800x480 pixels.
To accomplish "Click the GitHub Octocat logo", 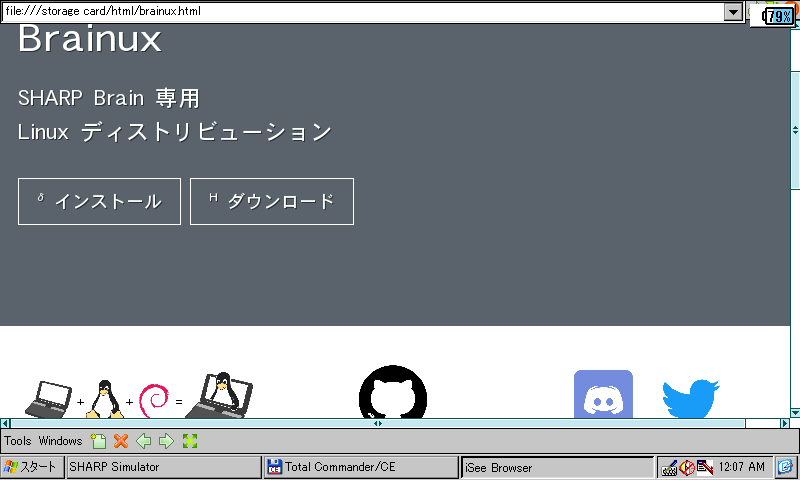I will pyautogui.click(x=393, y=392).
